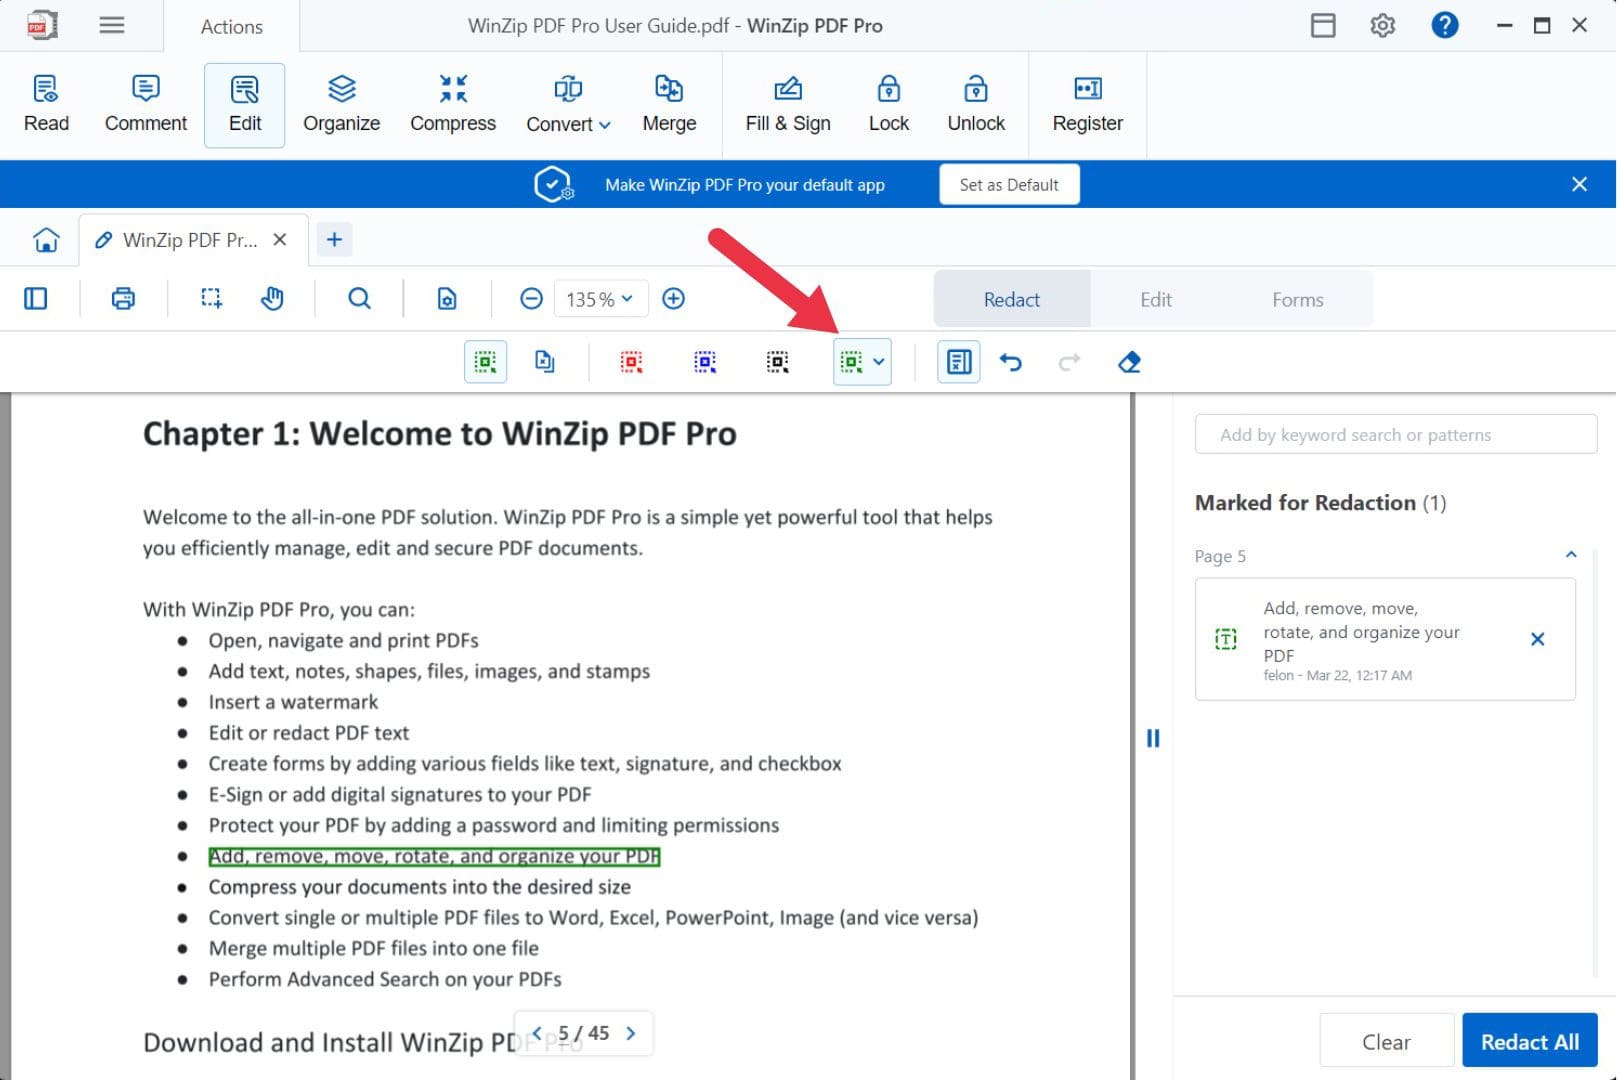Viewport: 1620px width, 1080px height.
Task: Redo the last action
Action: click(1069, 362)
